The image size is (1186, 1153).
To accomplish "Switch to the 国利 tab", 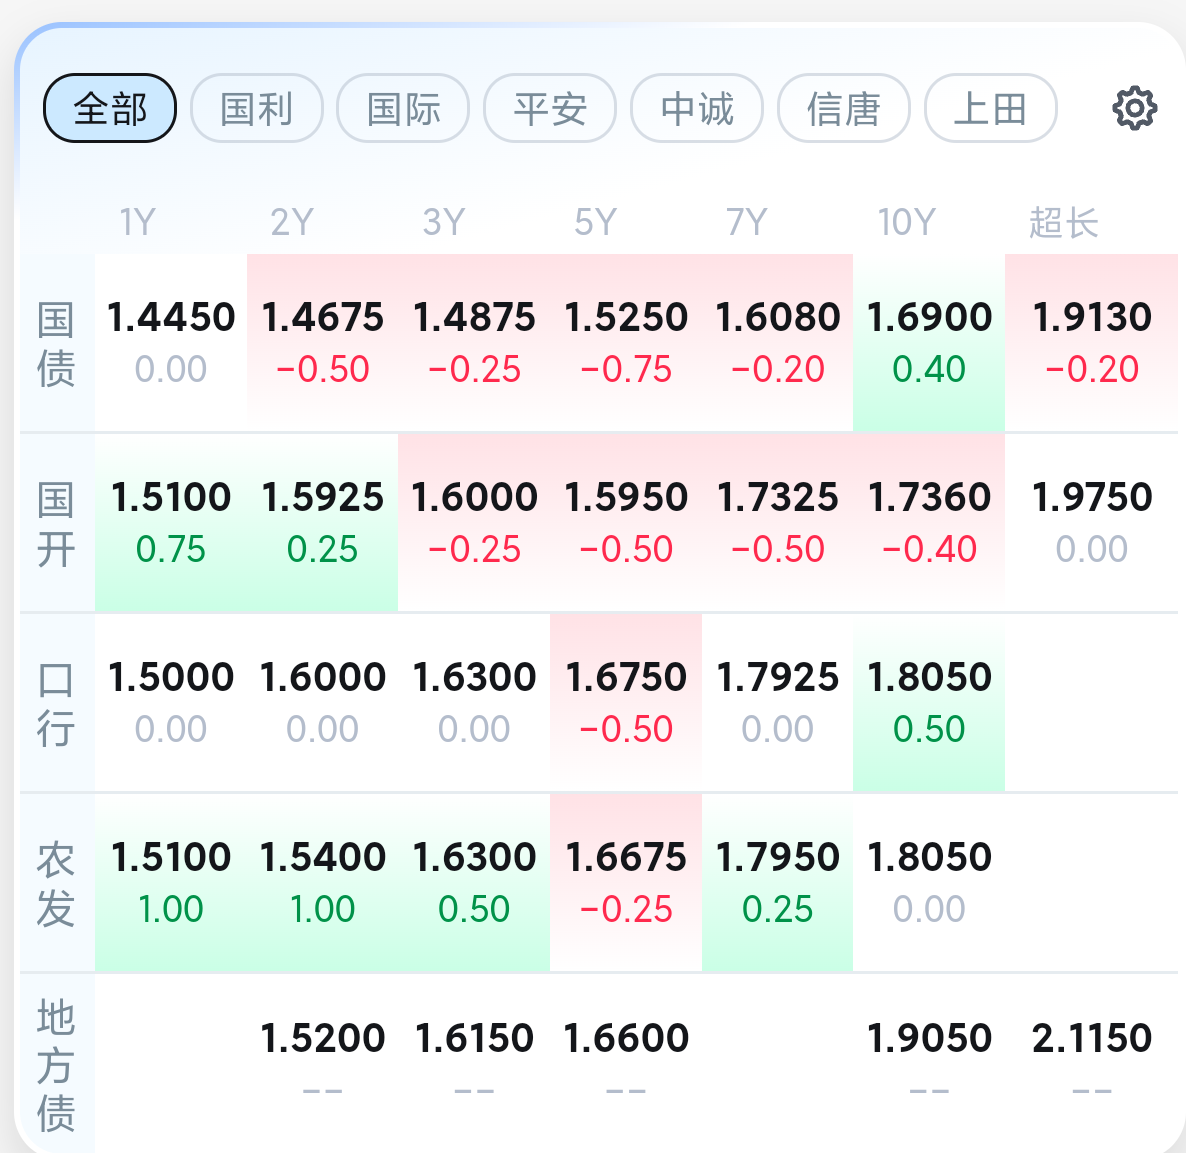I will tap(257, 108).
